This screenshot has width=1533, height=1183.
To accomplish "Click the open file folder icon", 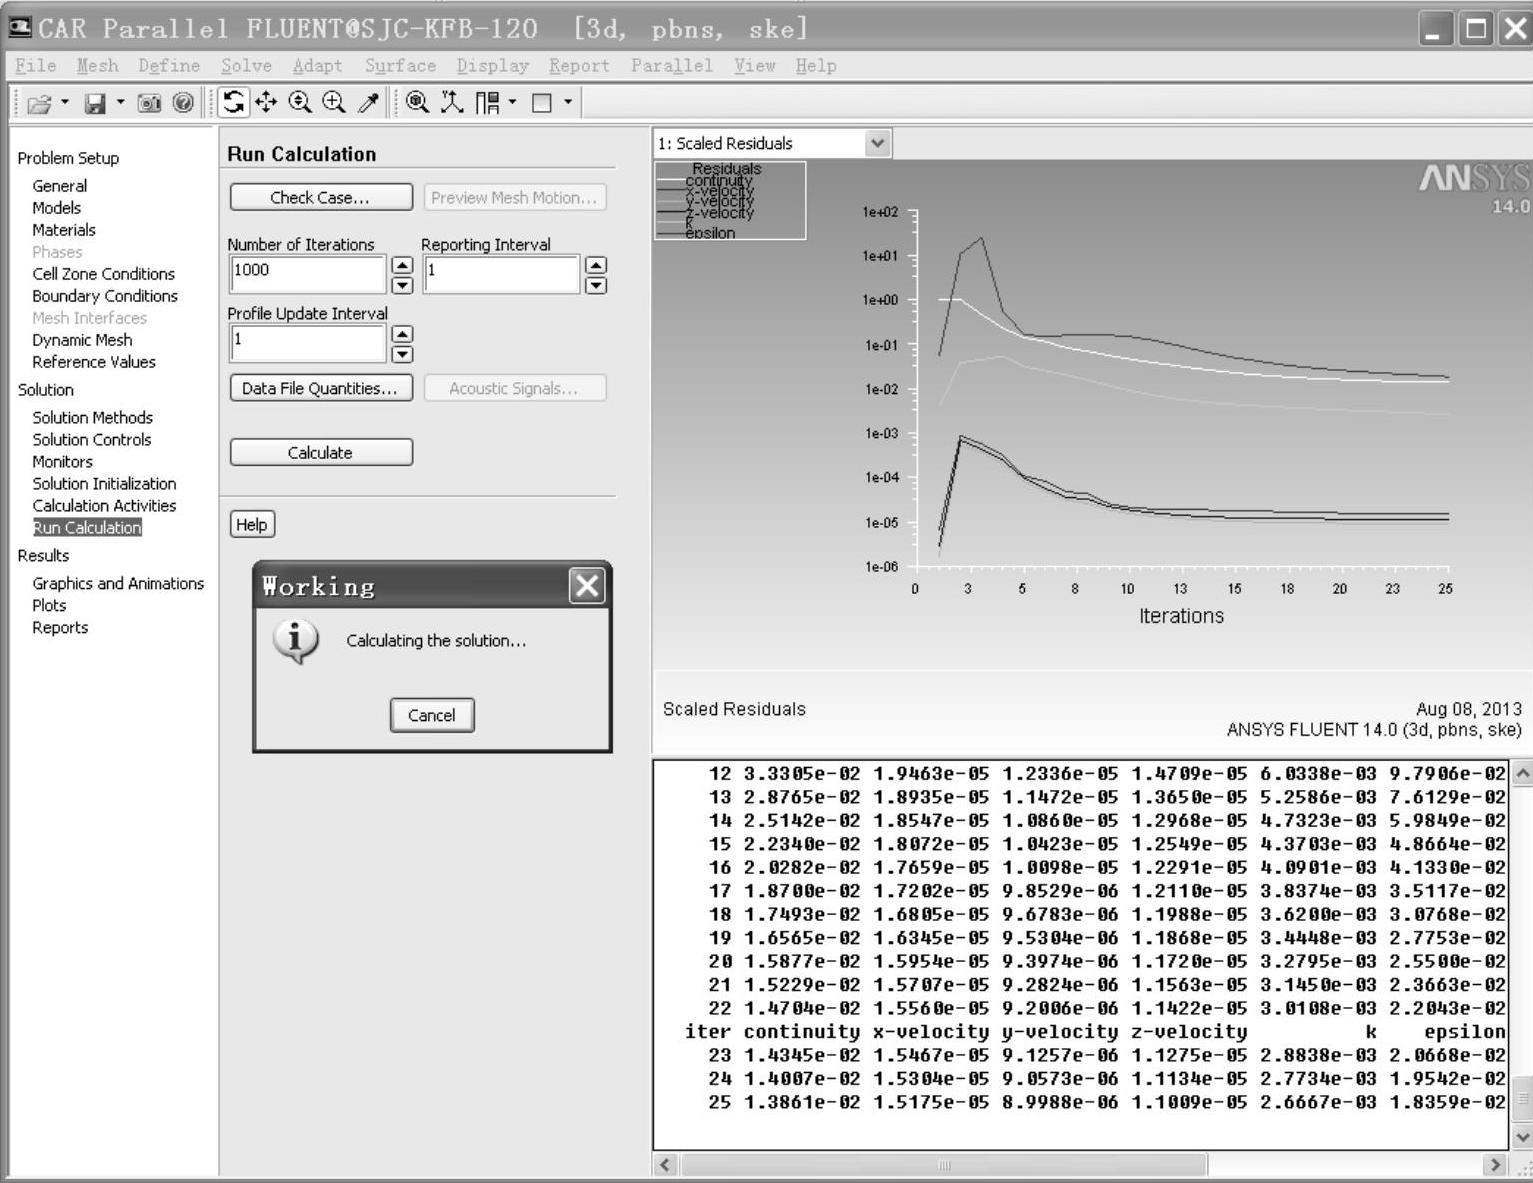I will click(x=39, y=103).
